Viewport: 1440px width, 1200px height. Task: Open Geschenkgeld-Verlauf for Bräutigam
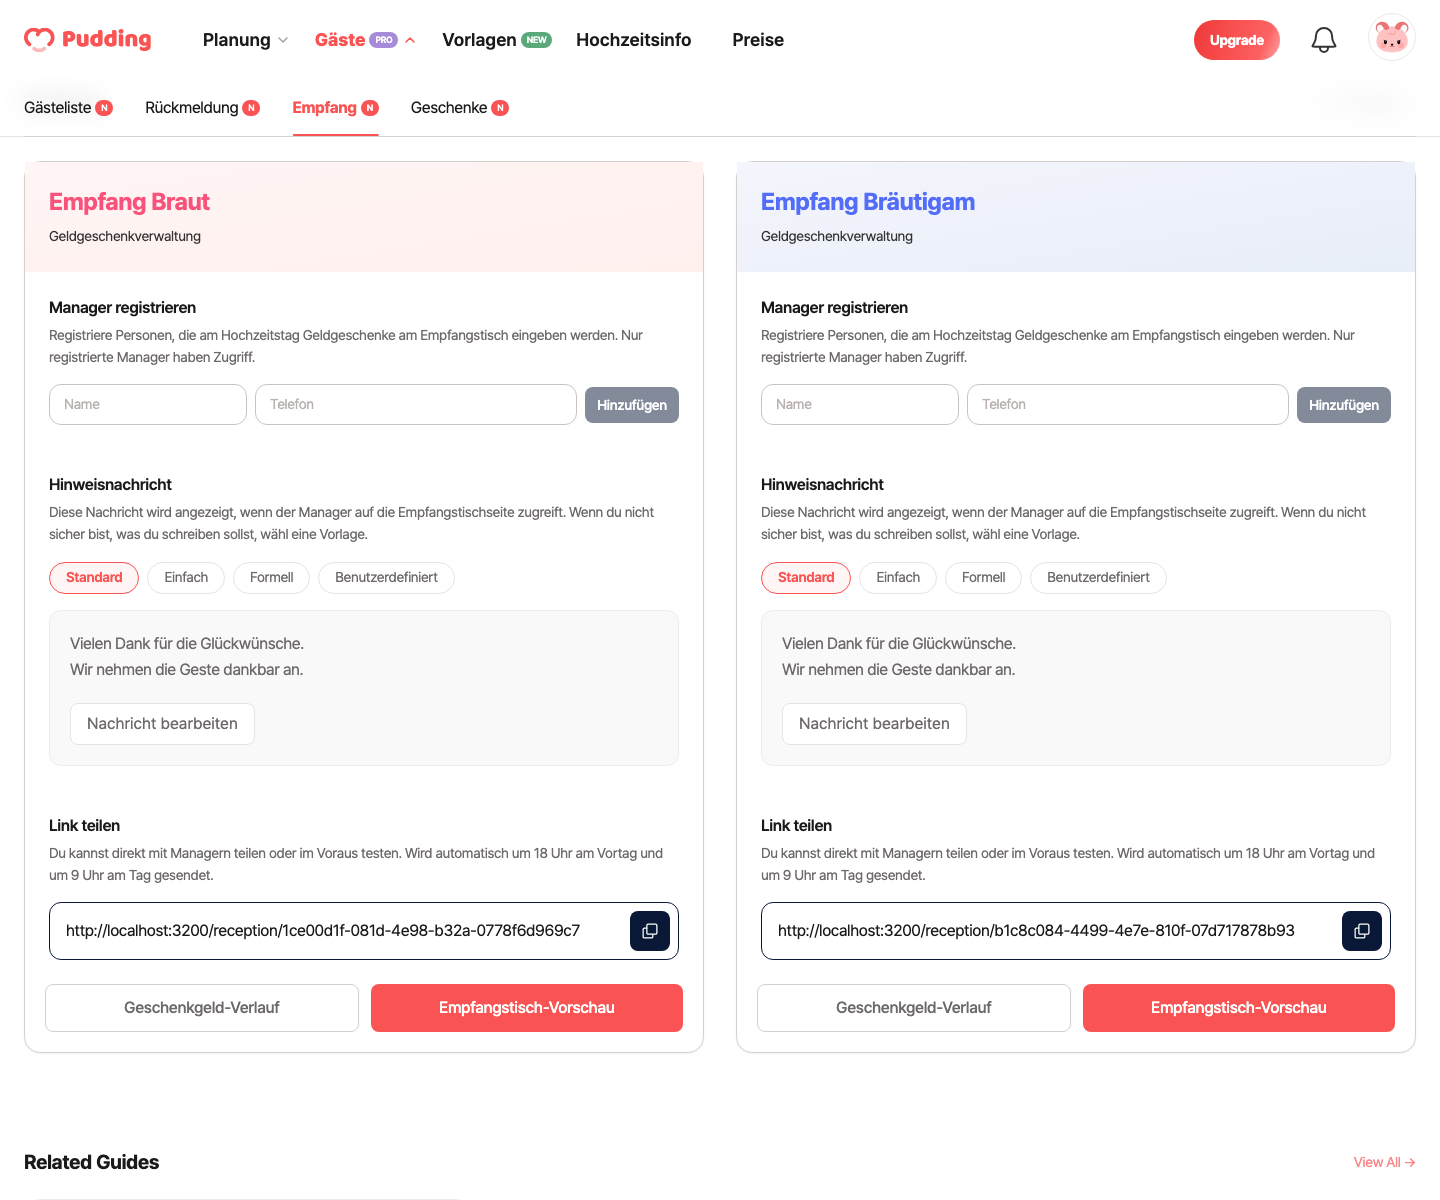click(914, 1008)
